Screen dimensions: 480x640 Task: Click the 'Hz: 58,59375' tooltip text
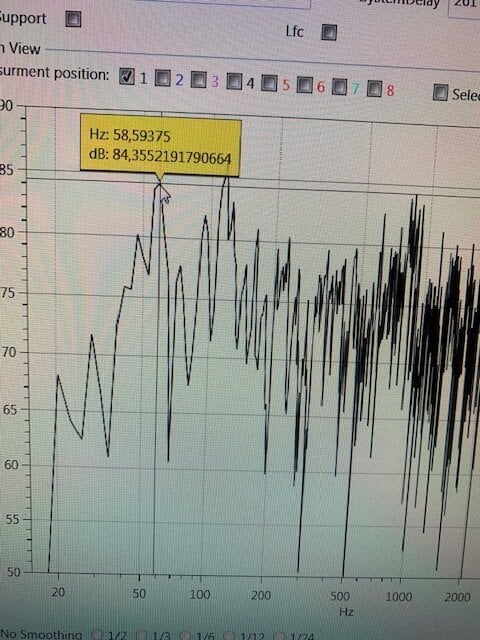(130, 135)
